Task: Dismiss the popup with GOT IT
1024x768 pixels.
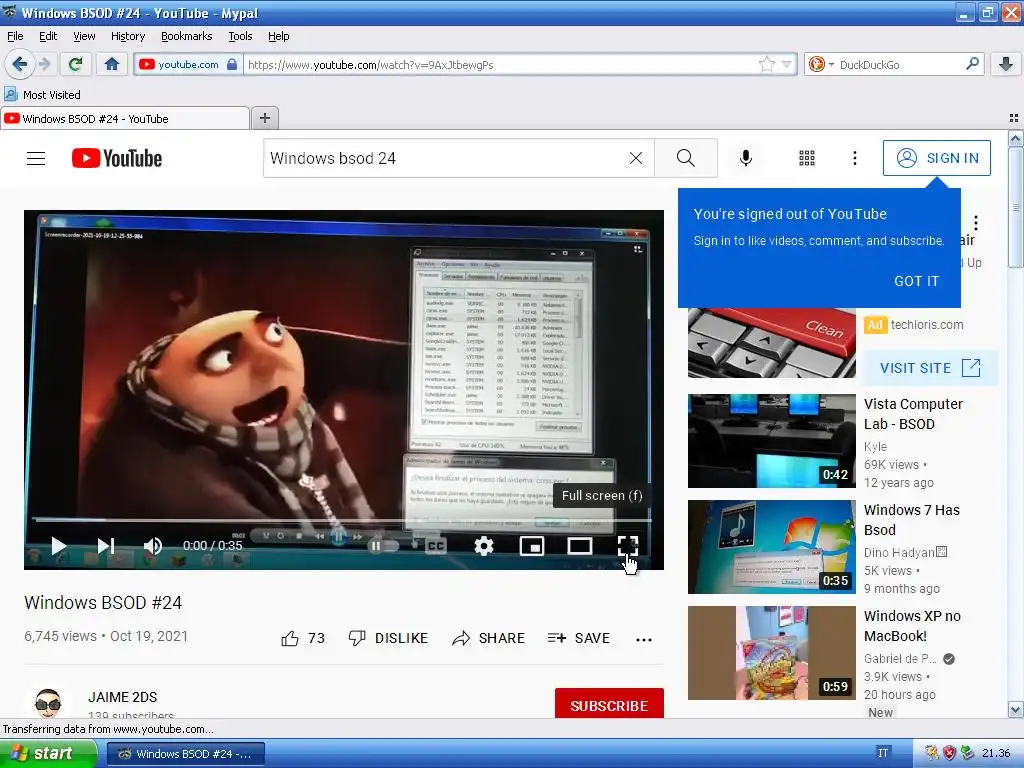Action: (916, 281)
